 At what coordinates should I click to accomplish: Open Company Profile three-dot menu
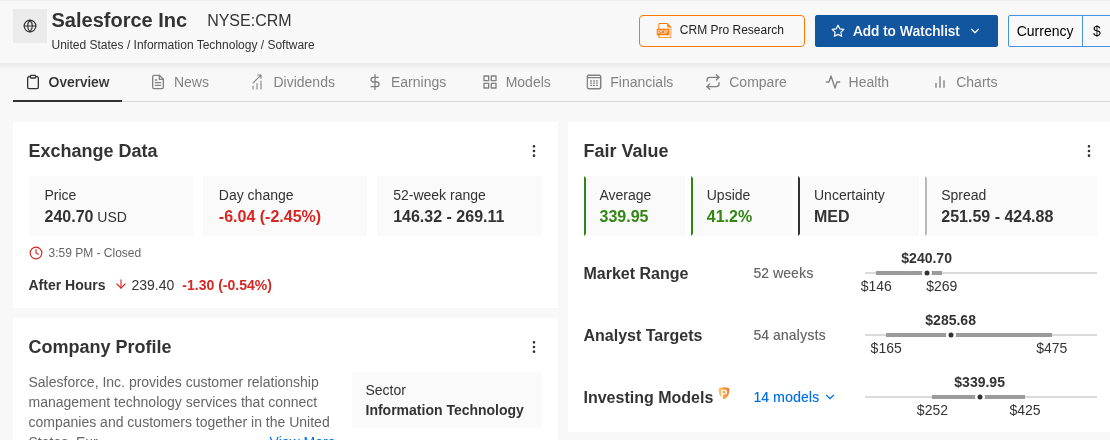pos(534,347)
